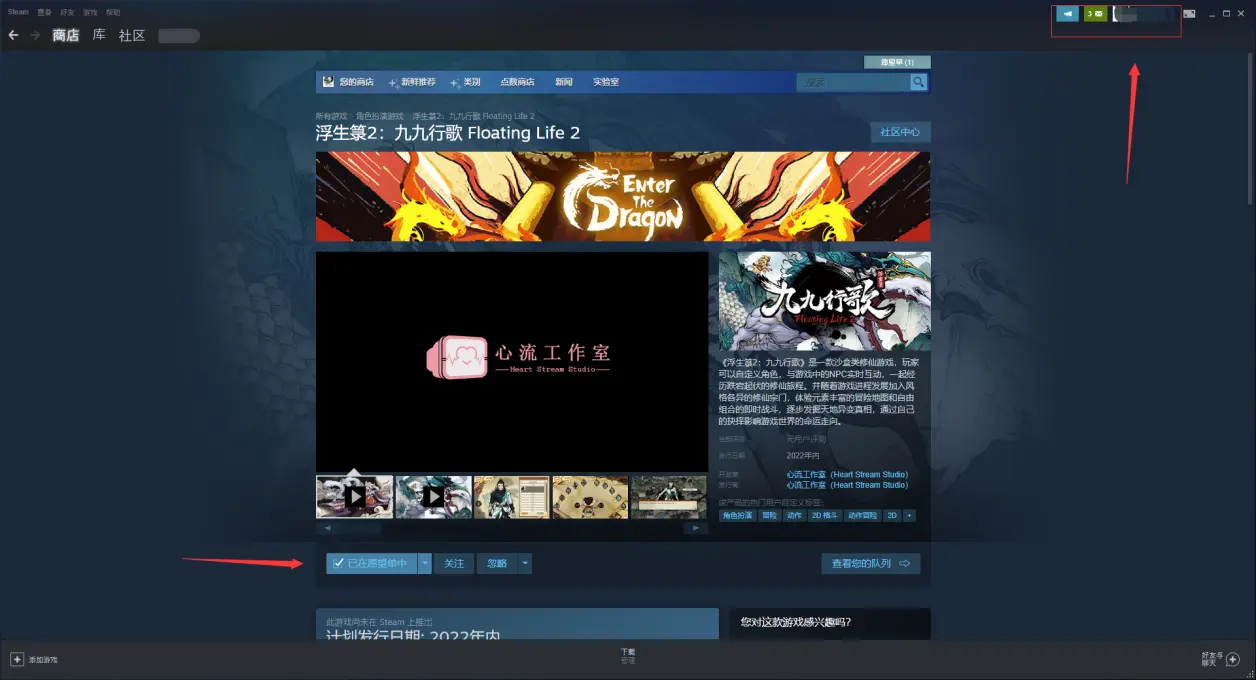Select the 冒险 tag
The height and width of the screenshot is (680, 1256).
tap(769, 516)
